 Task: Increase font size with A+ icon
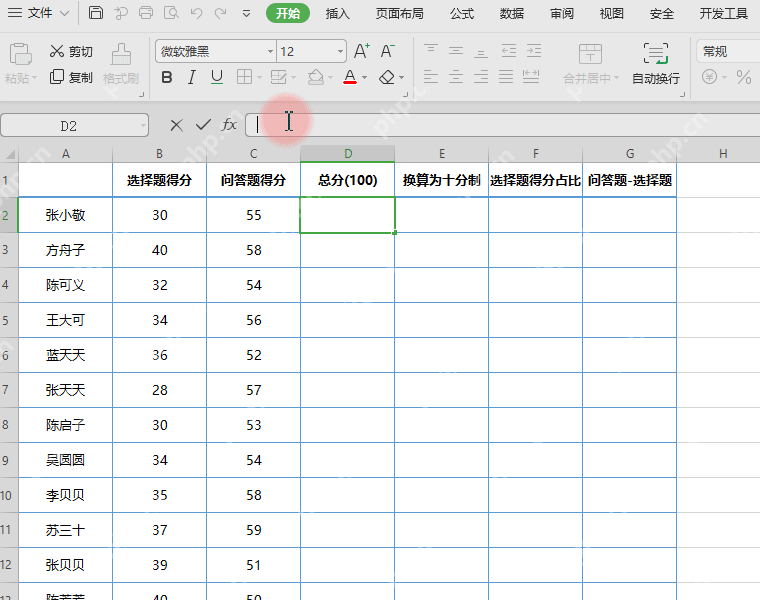point(362,51)
